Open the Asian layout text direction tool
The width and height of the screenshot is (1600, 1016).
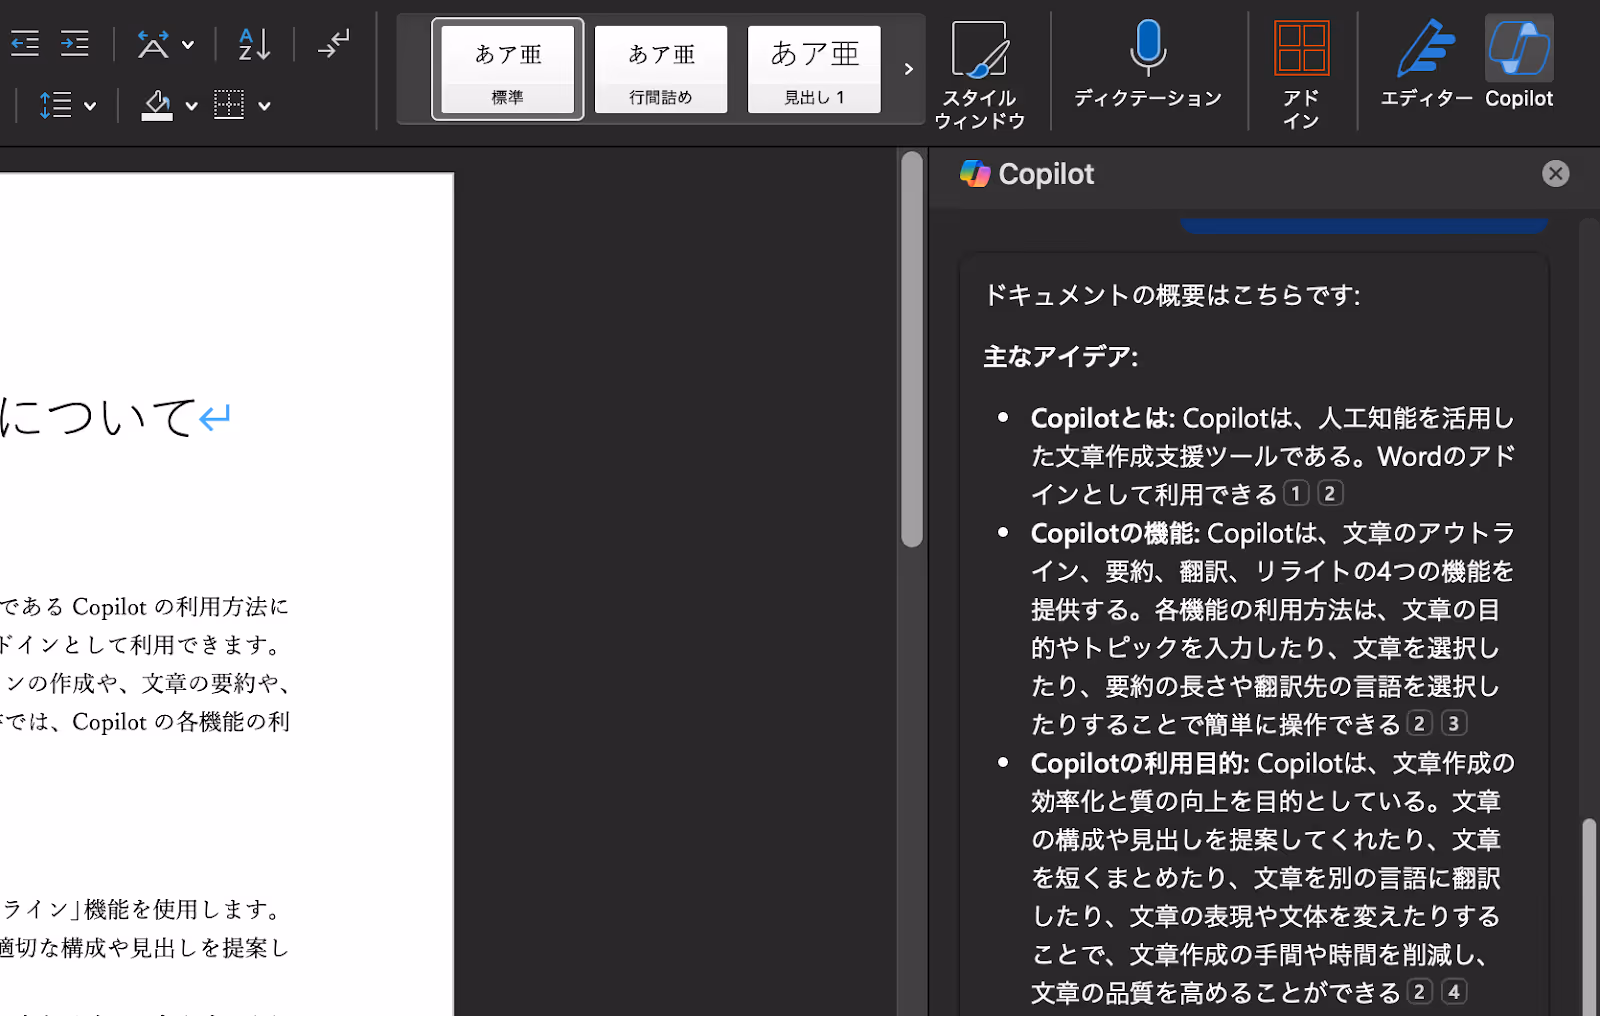(x=153, y=44)
